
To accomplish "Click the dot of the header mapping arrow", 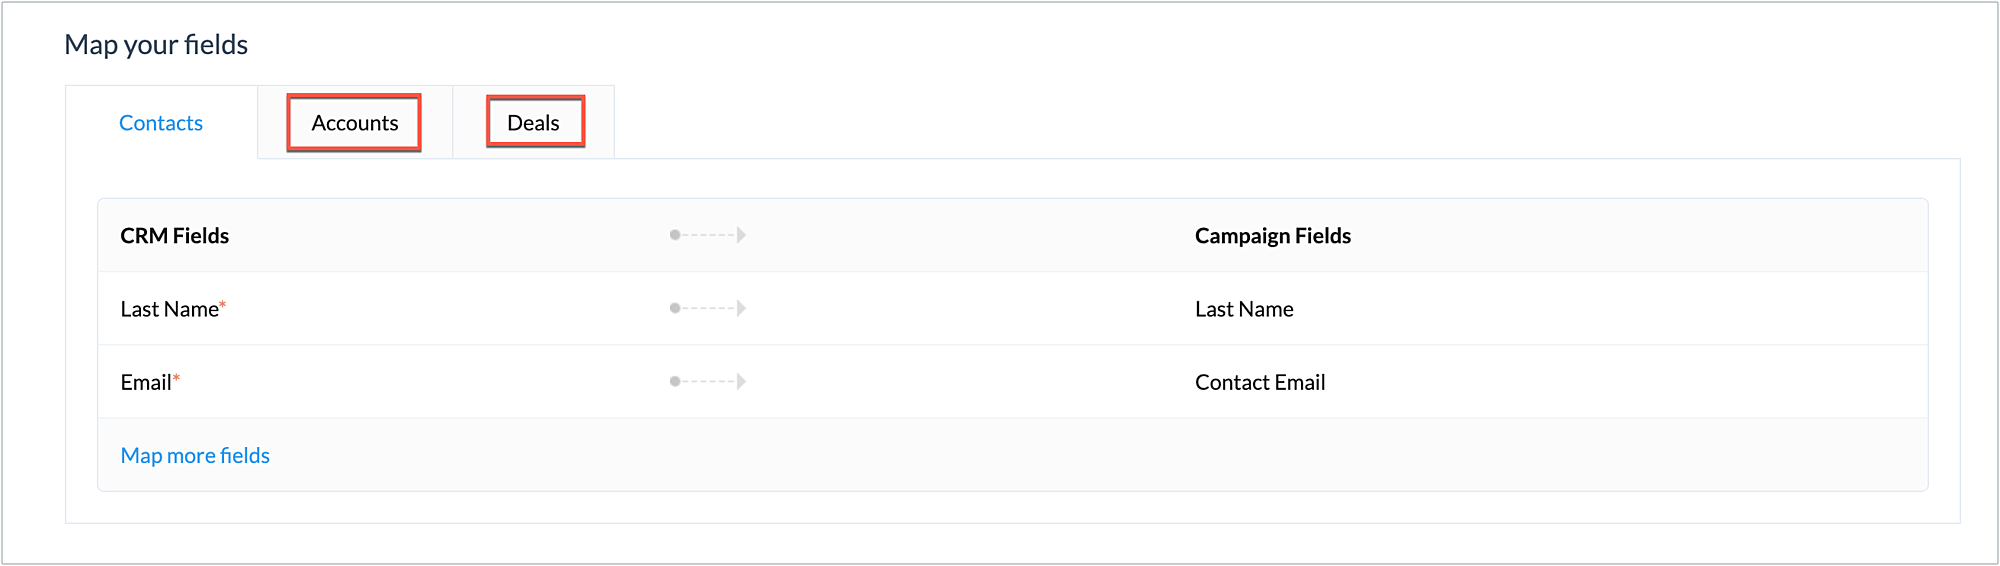I will [675, 235].
